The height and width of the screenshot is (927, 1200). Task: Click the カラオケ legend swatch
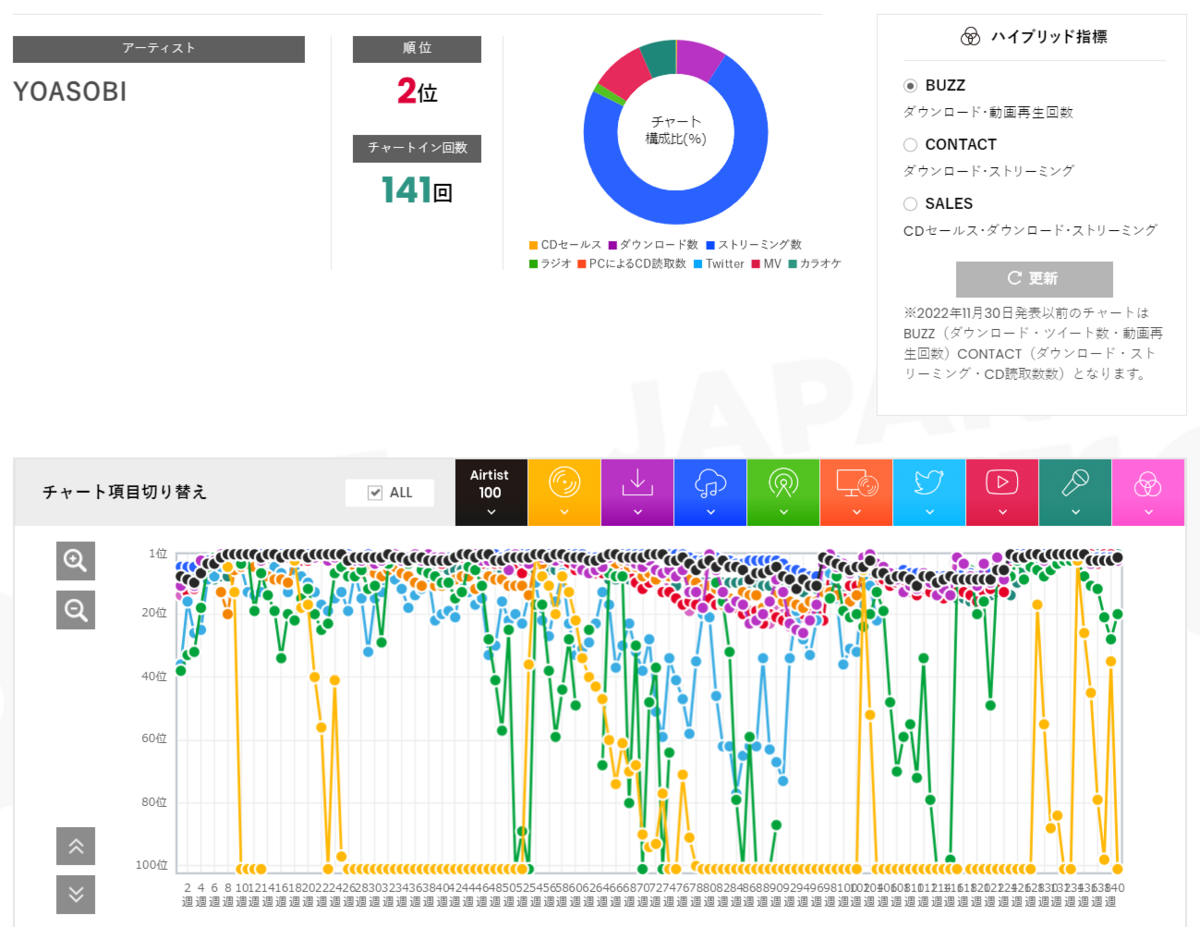tap(792, 264)
